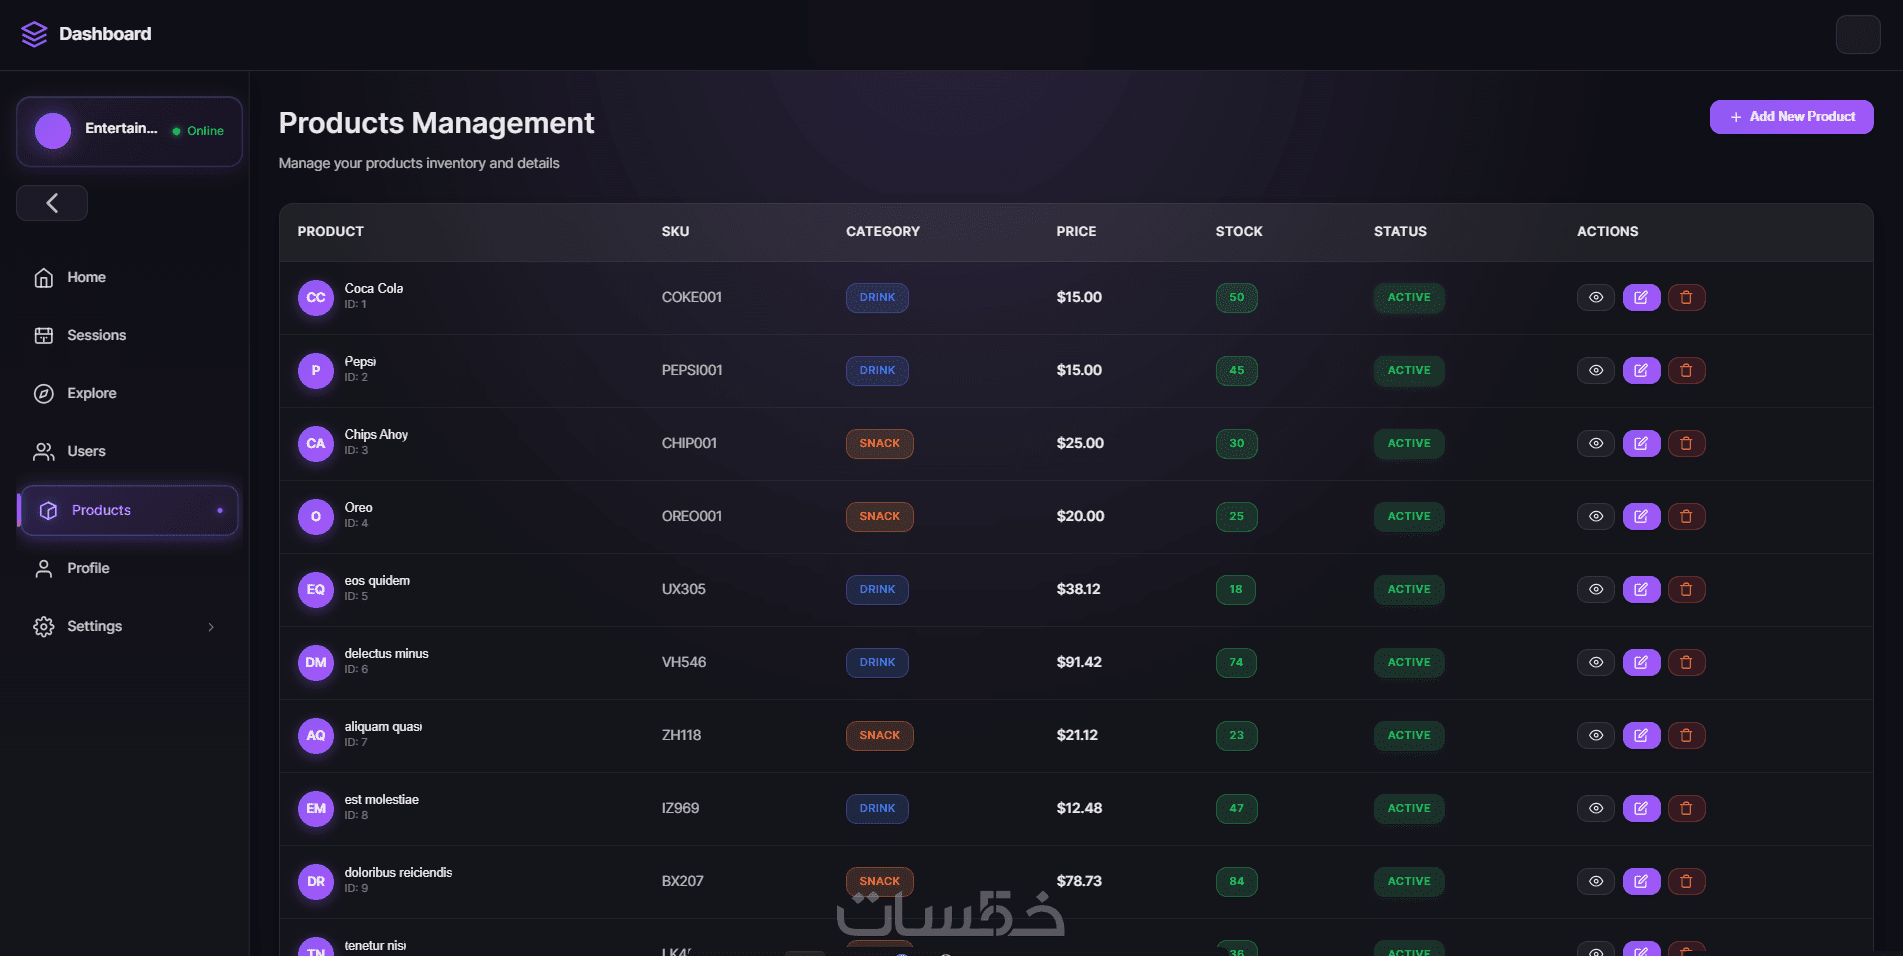Click the ACTIVE status badge for Pepsi
This screenshot has width=1903, height=956.
1409,370
